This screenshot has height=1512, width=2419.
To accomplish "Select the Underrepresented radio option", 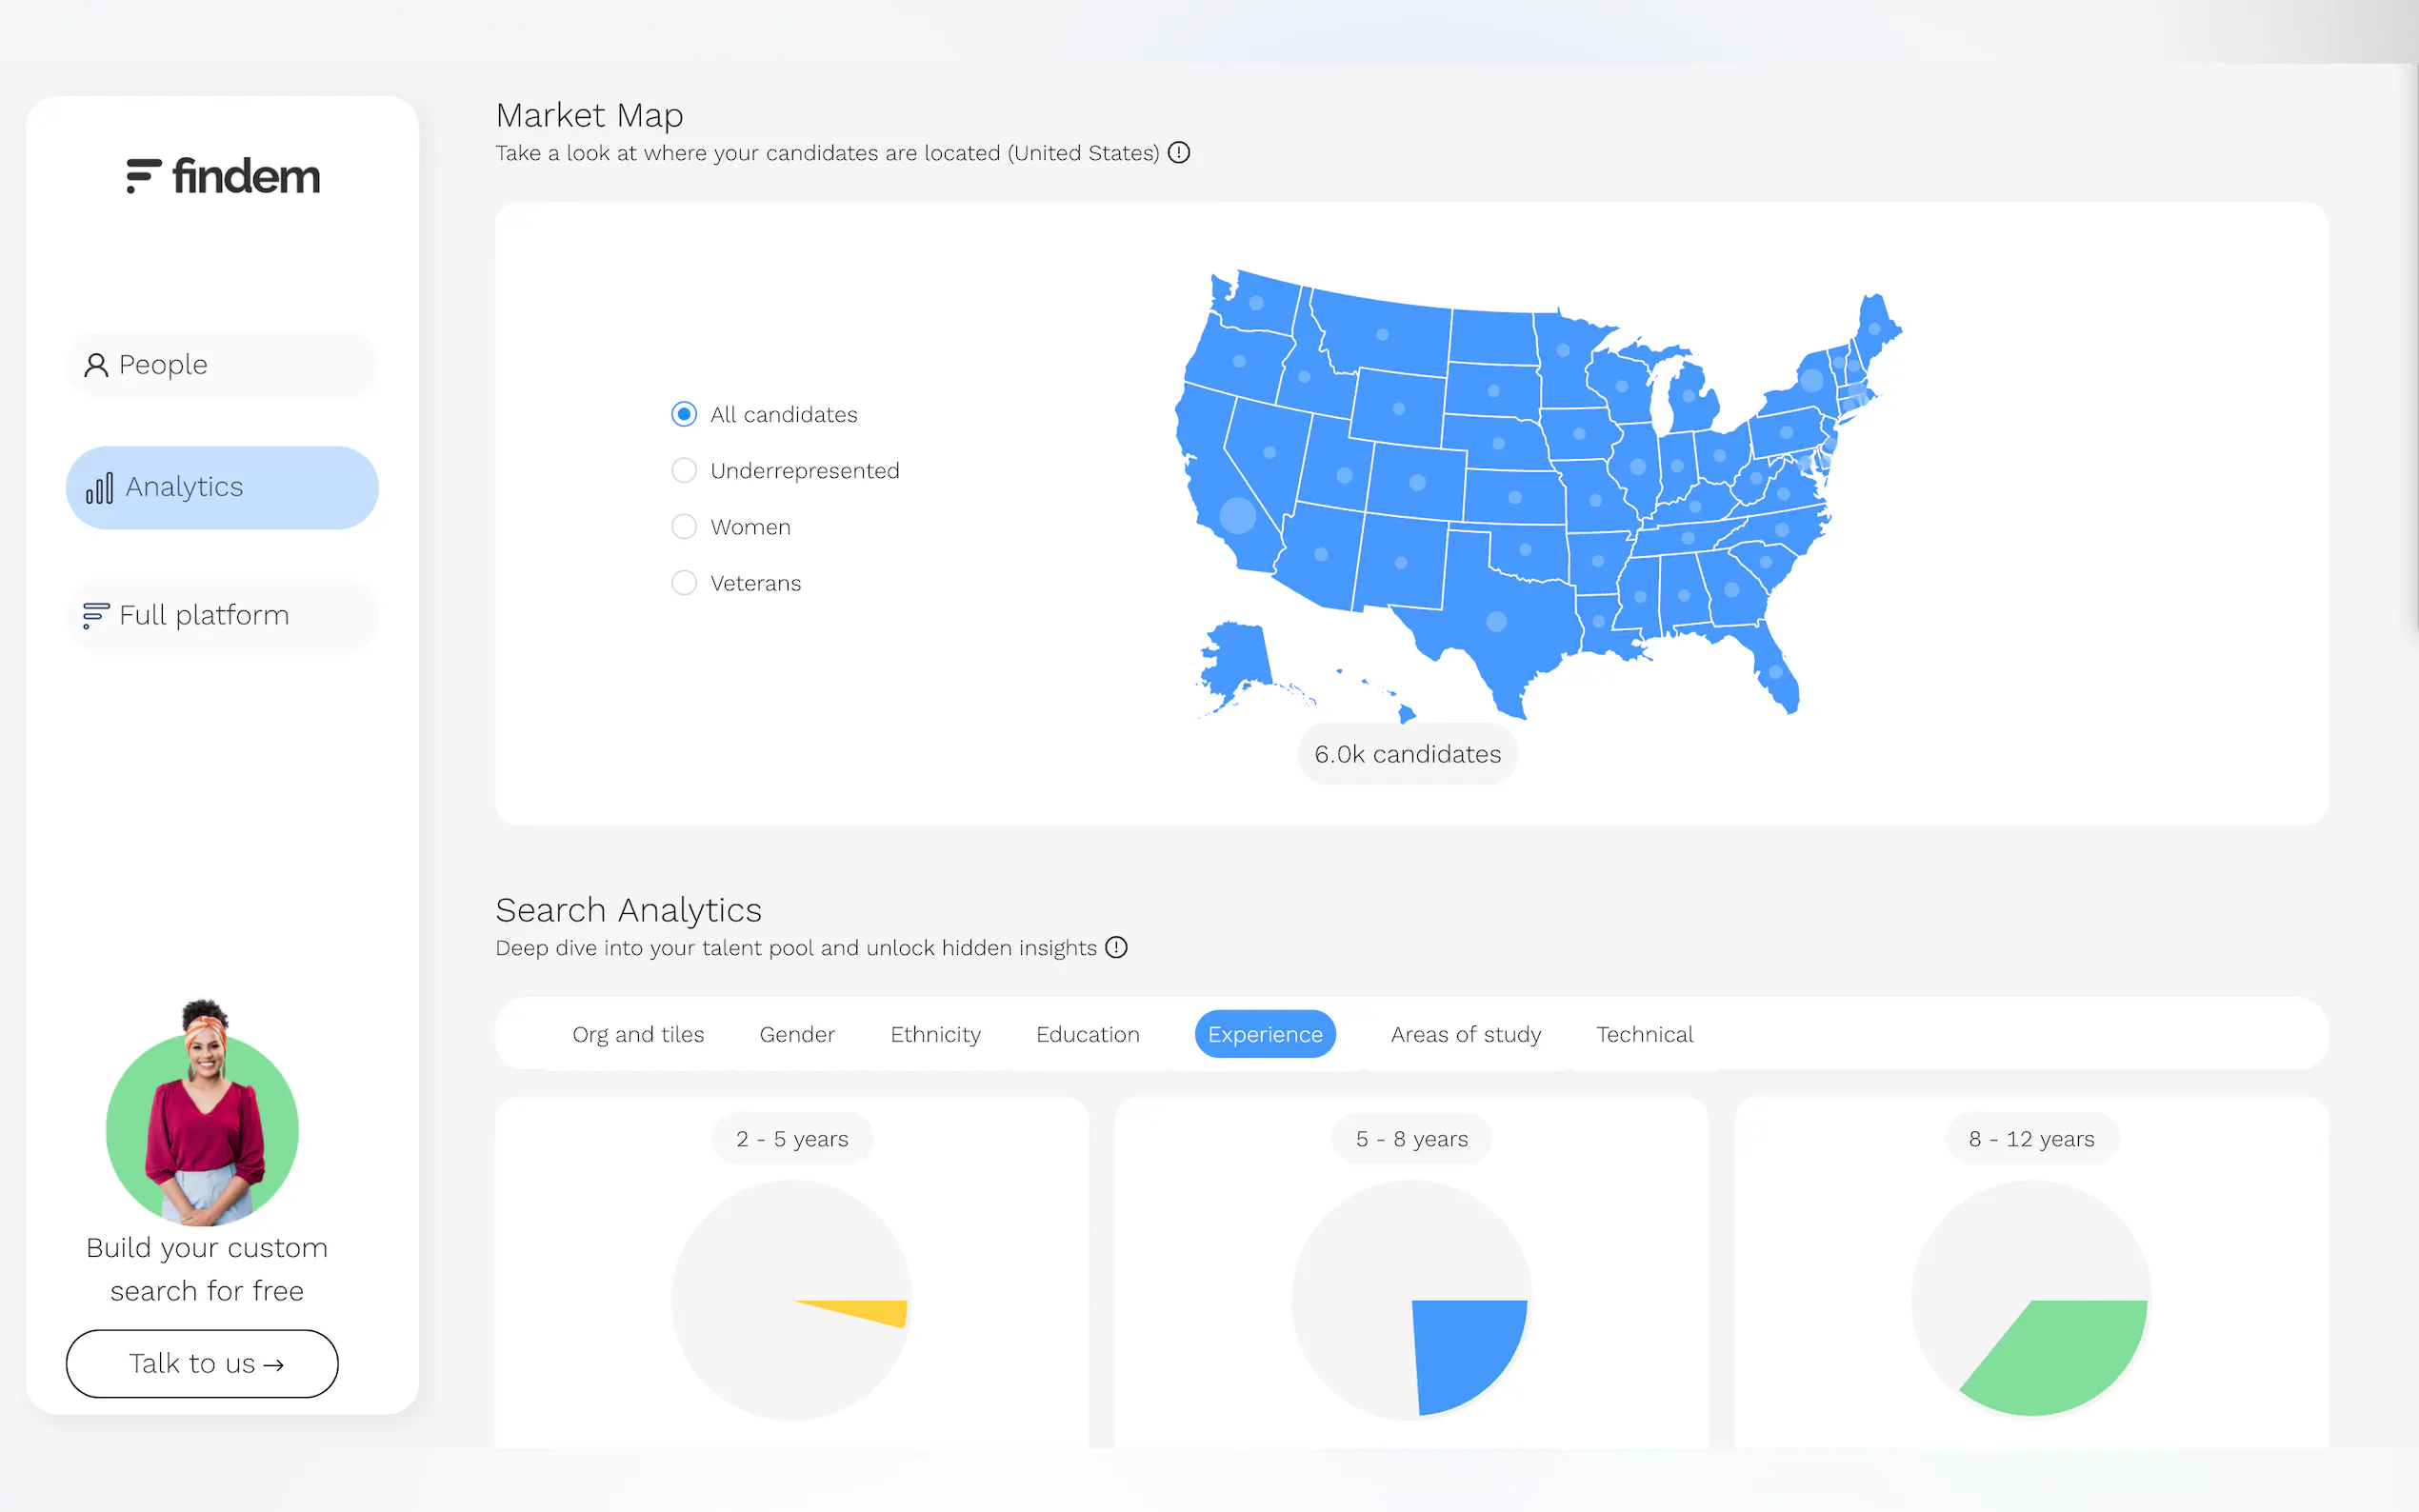I will [684, 470].
